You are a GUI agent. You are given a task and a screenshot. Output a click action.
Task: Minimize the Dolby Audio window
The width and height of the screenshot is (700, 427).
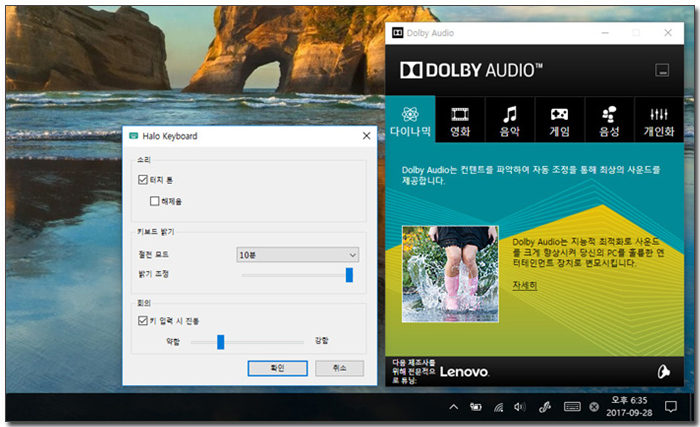click(605, 33)
